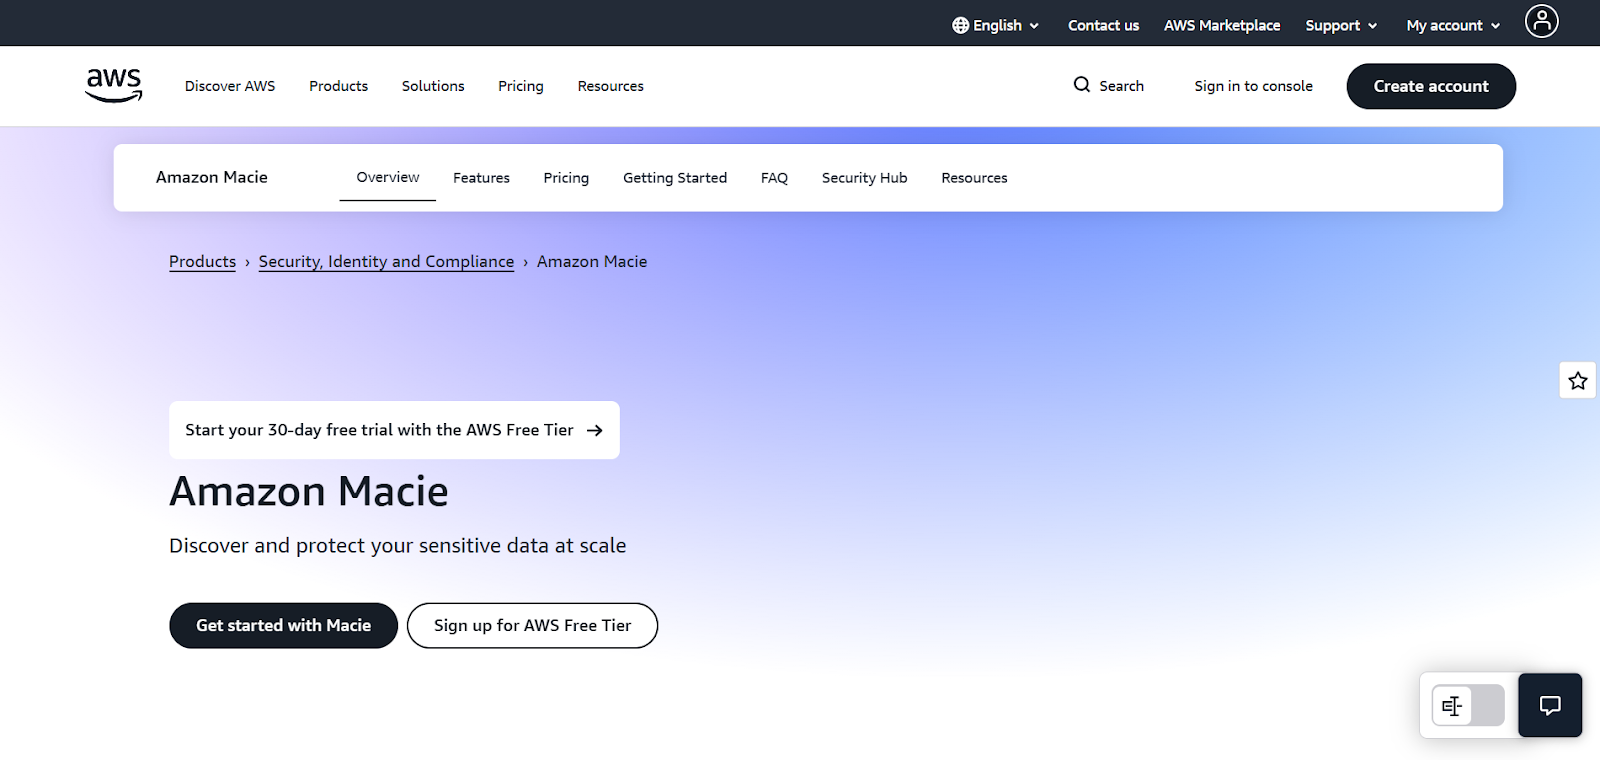Switch to the Features tab
The image size is (1600, 760).
pos(481,178)
